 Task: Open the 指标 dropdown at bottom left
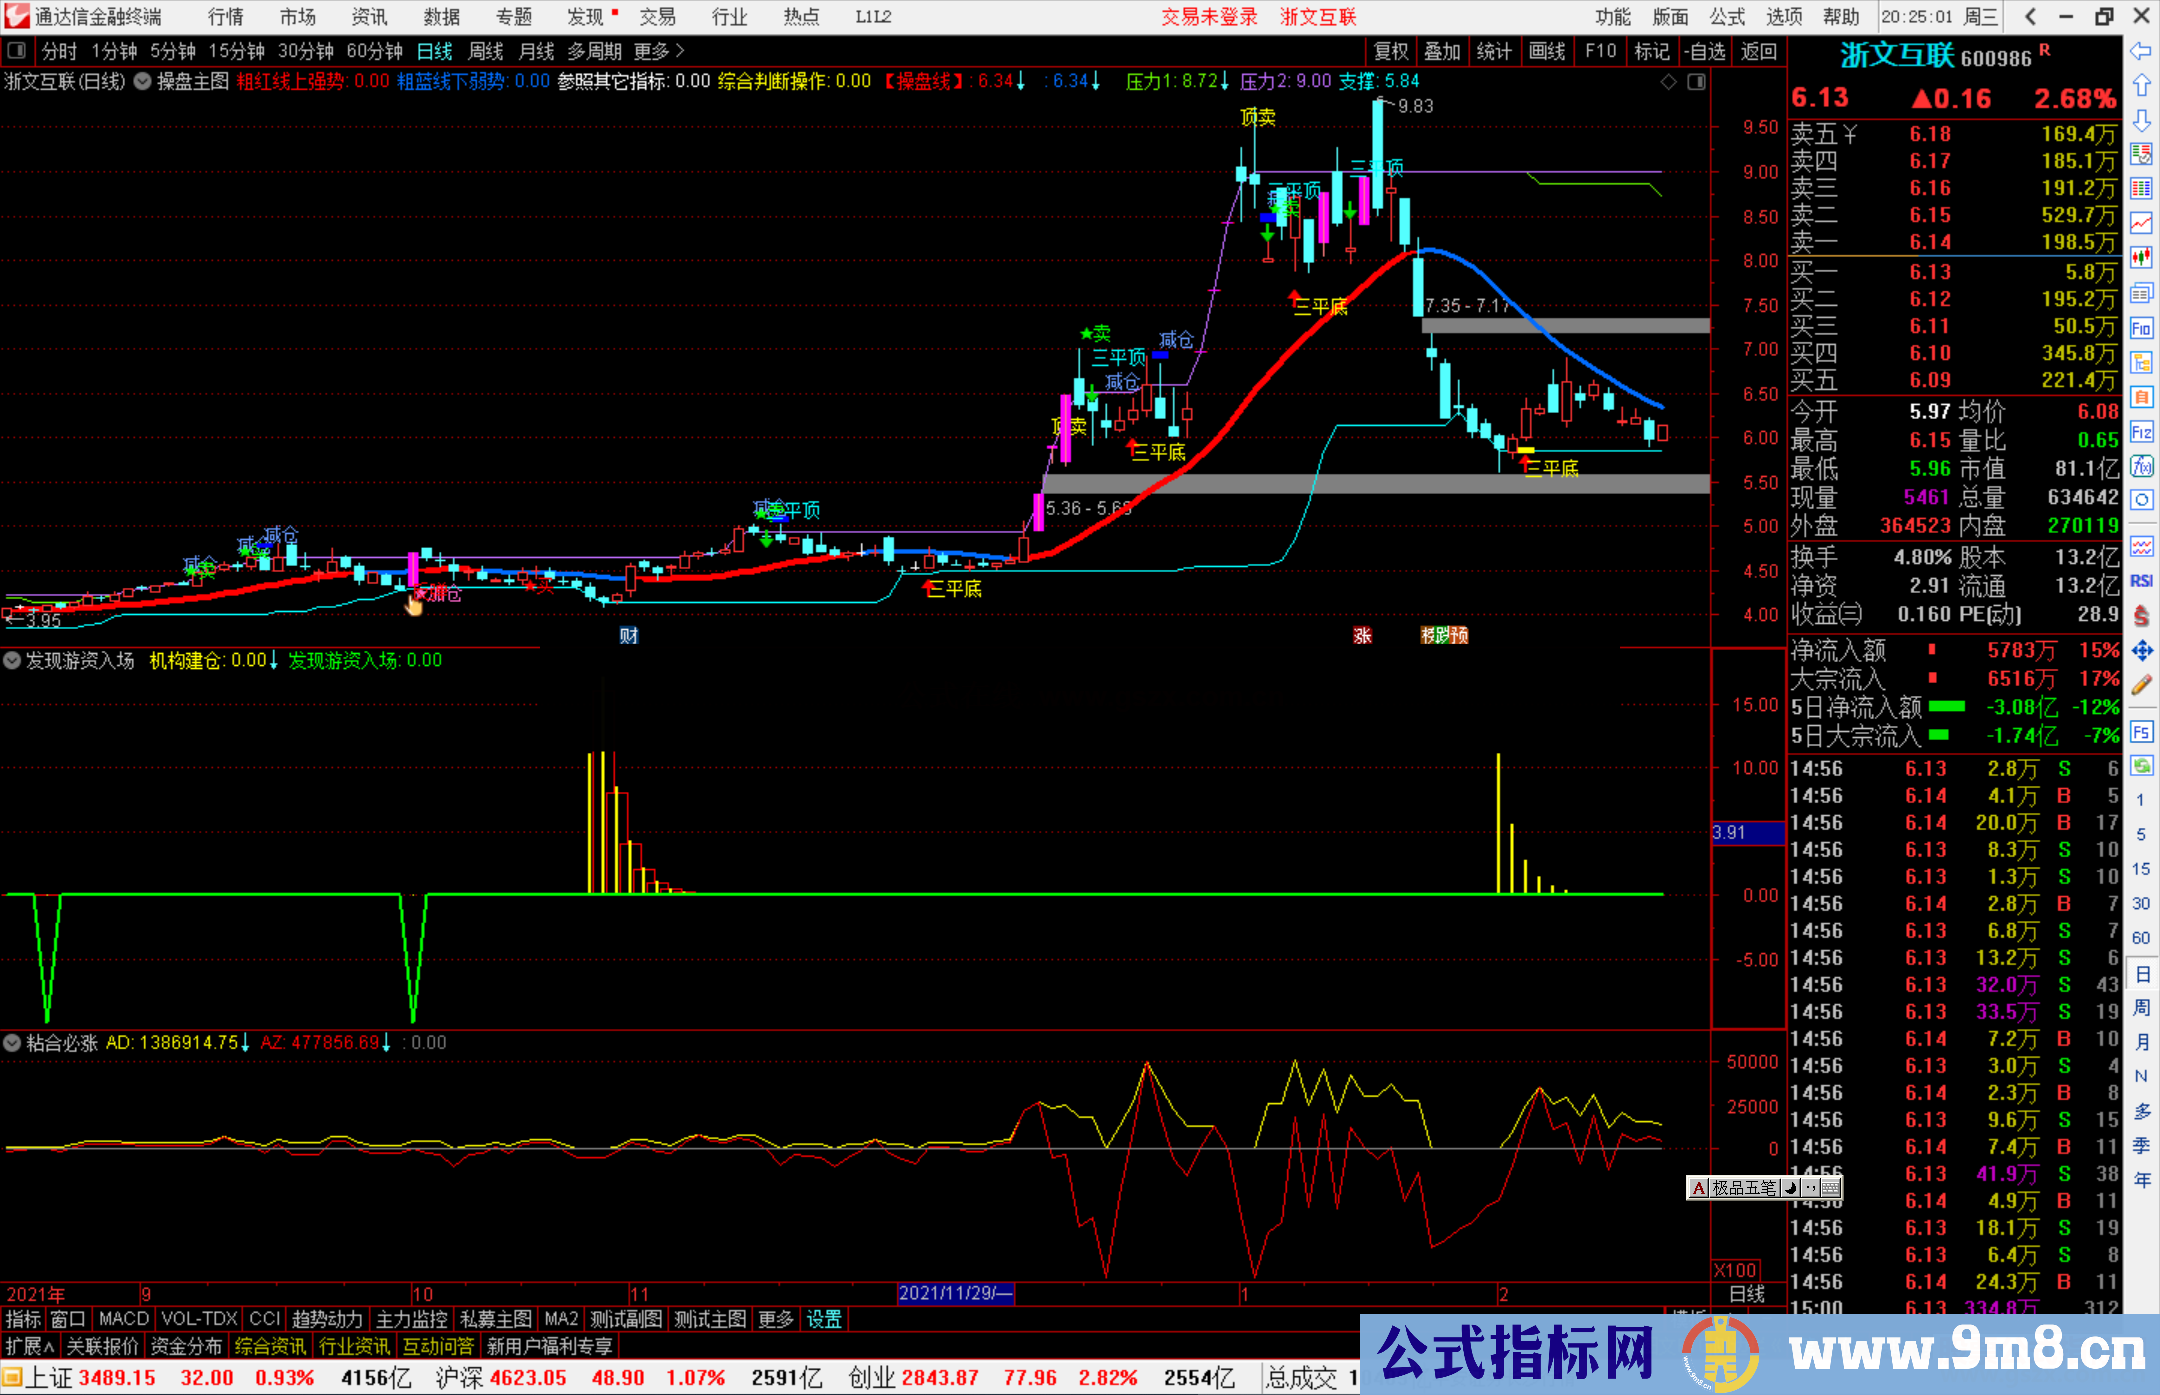[x=23, y=1320]
